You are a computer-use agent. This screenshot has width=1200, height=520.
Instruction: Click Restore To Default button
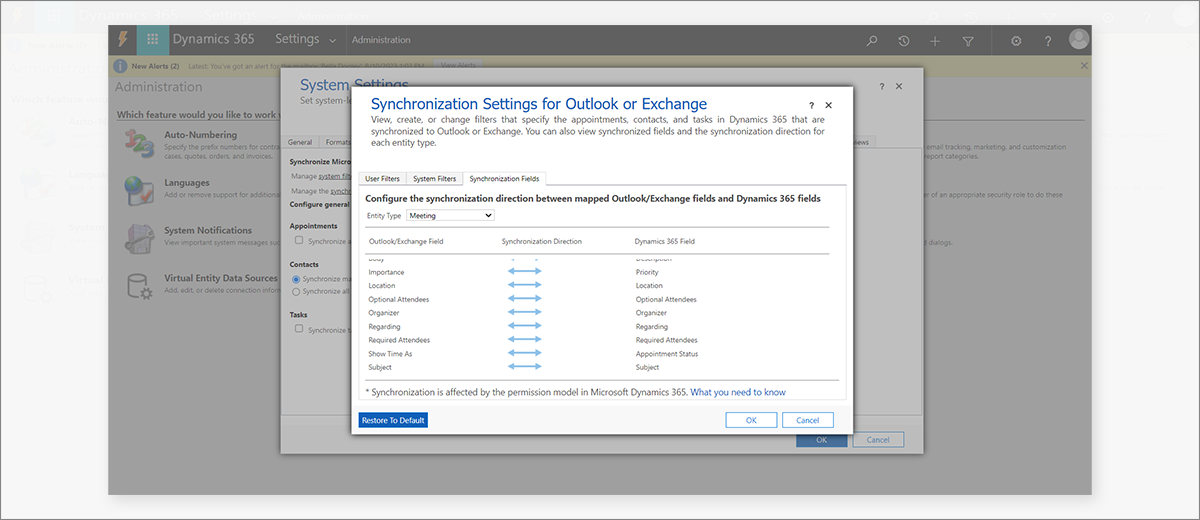click(x=394, y=420)
